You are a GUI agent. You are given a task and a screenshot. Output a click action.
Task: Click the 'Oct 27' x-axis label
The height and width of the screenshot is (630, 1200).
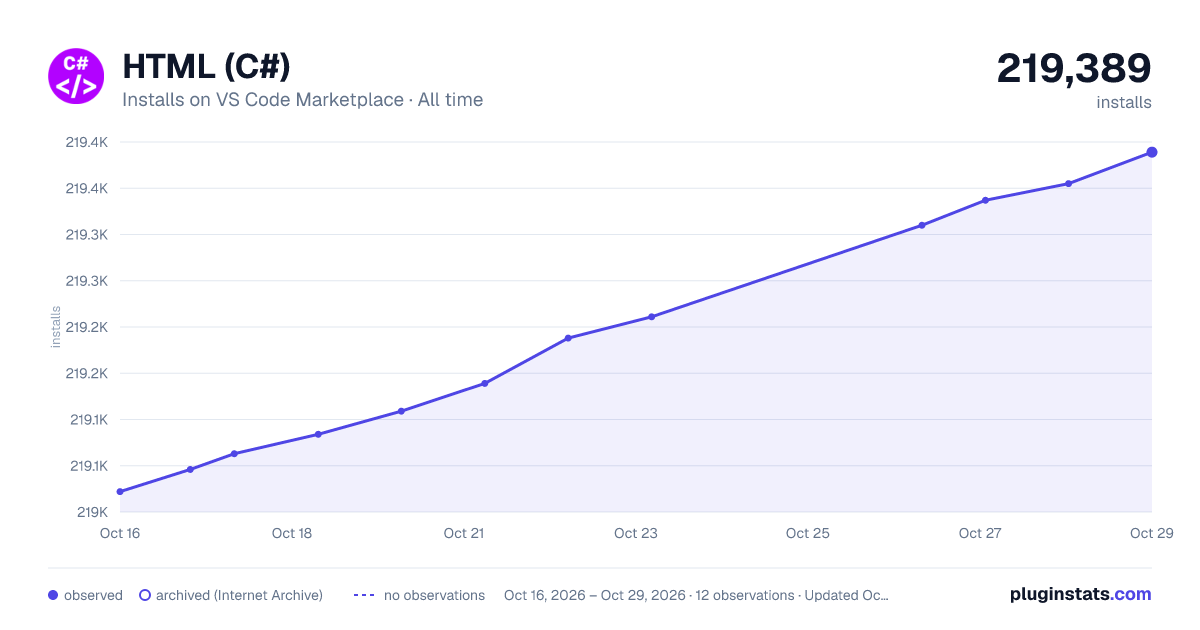980,533
